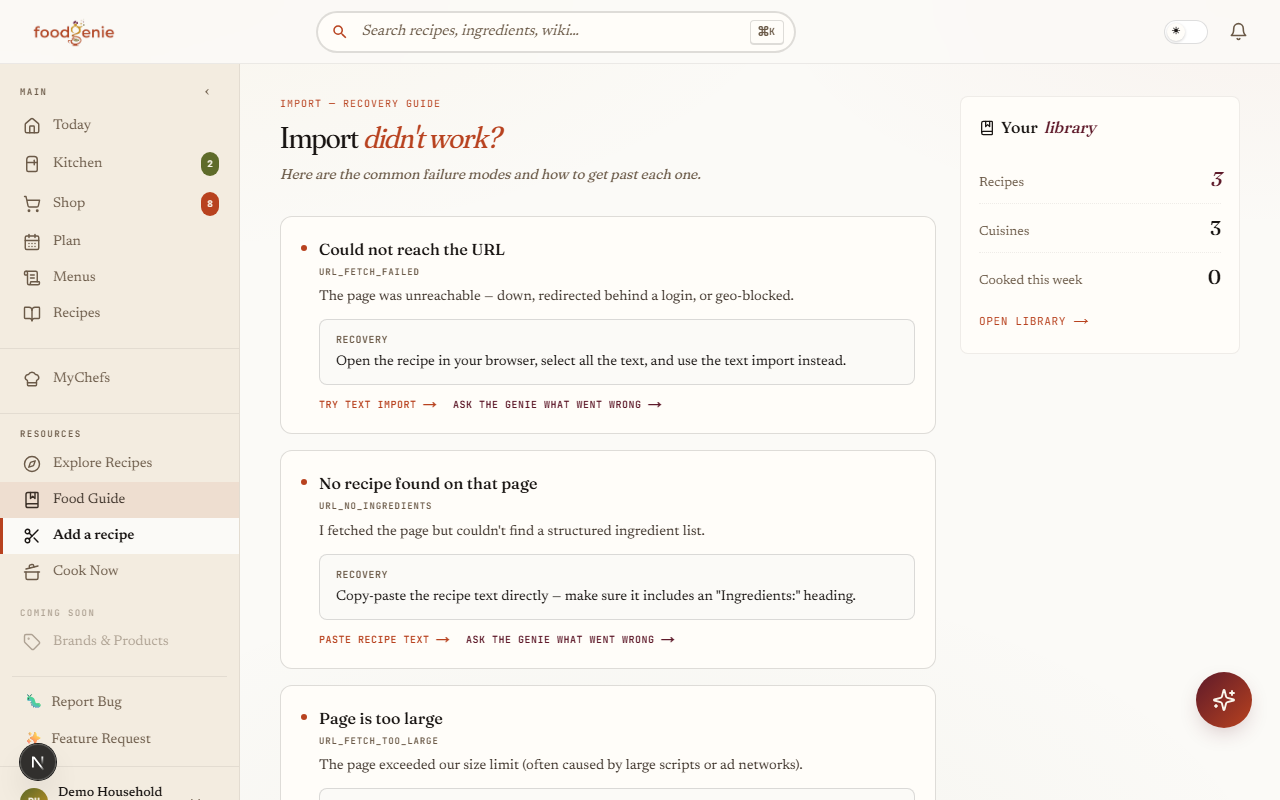
Task: Click the Report Bug caterpillar icon
Action: pyautogui.click(x=33, y=702)
